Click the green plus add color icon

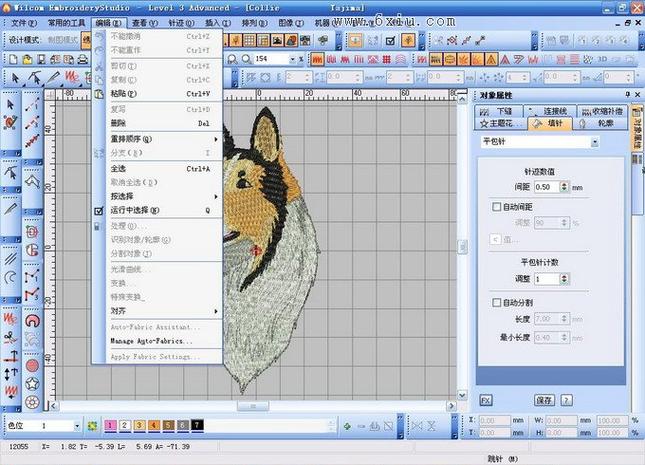pos(347,425)
